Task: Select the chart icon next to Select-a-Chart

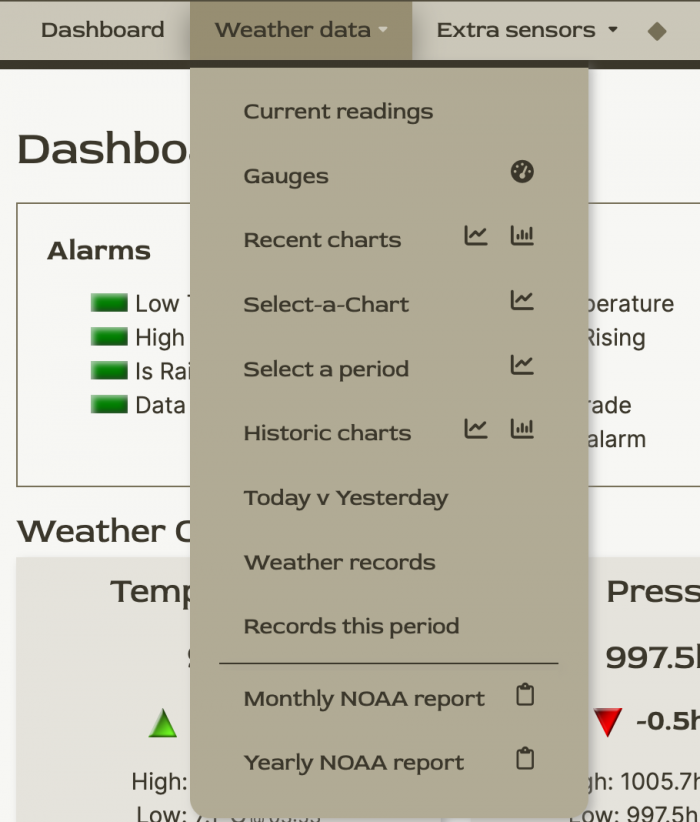Action: click(x=521, y=301)
